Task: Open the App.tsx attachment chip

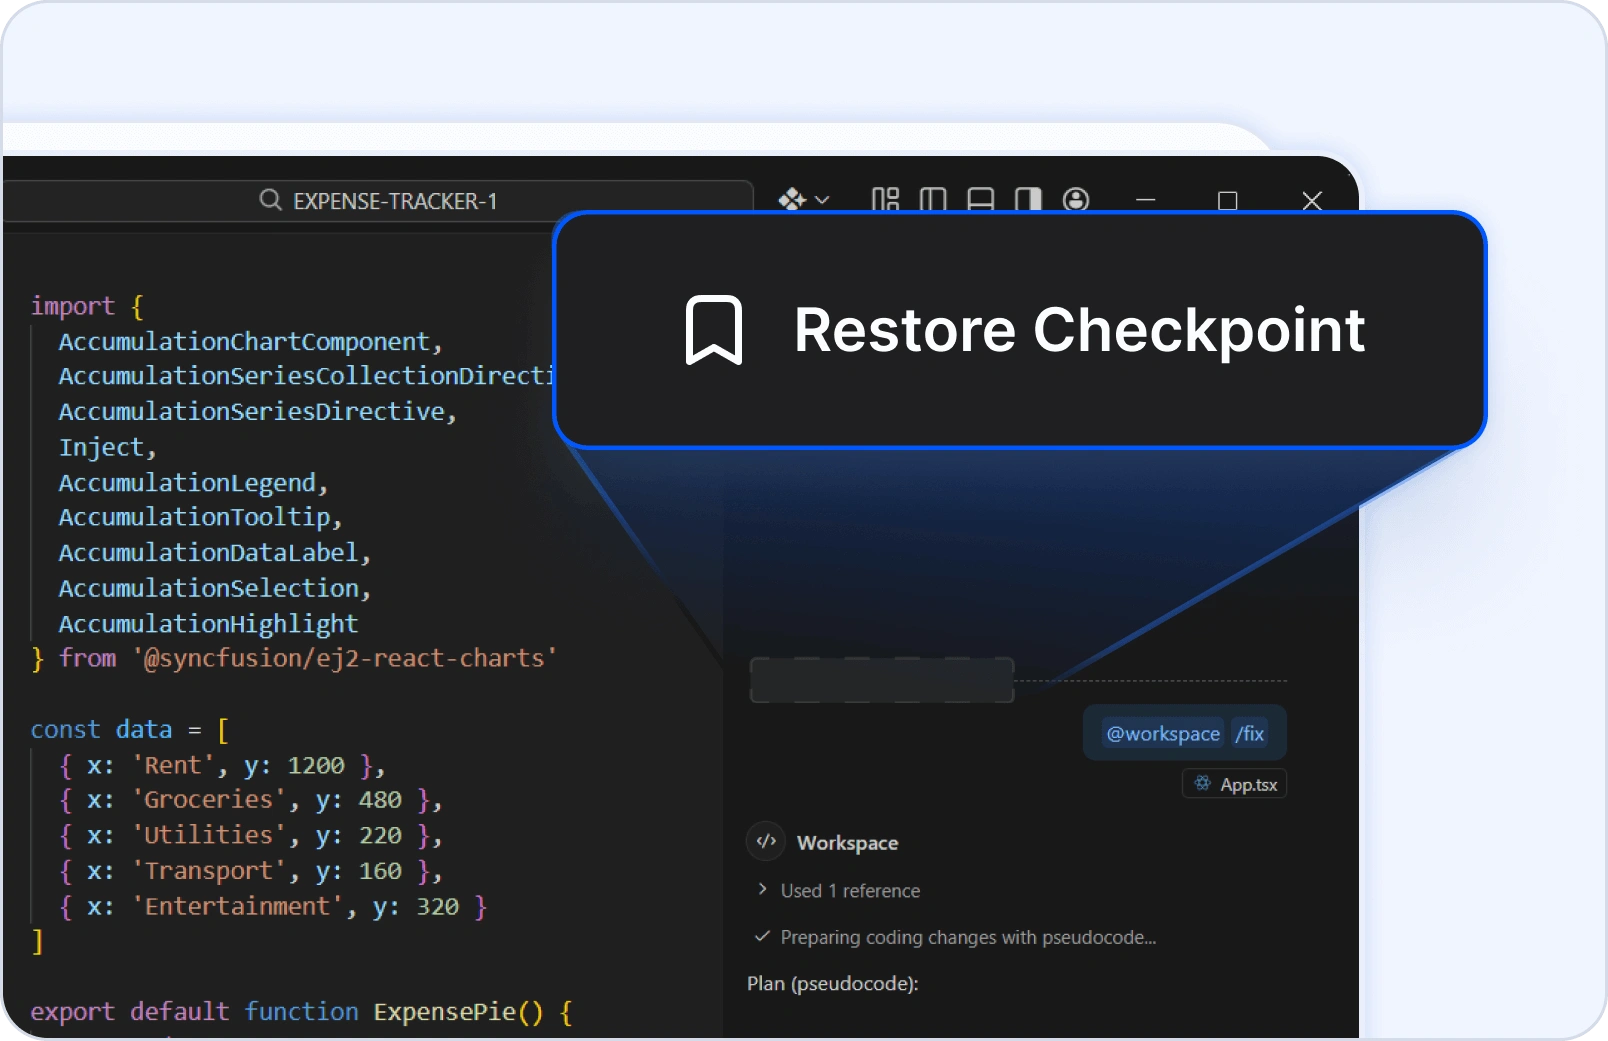Action: click(1247, 785)
